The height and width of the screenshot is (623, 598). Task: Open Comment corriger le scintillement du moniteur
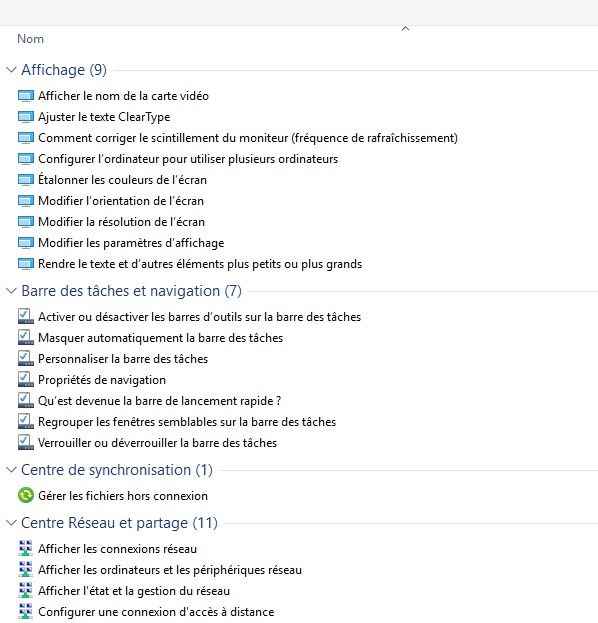tap(248, 138)
